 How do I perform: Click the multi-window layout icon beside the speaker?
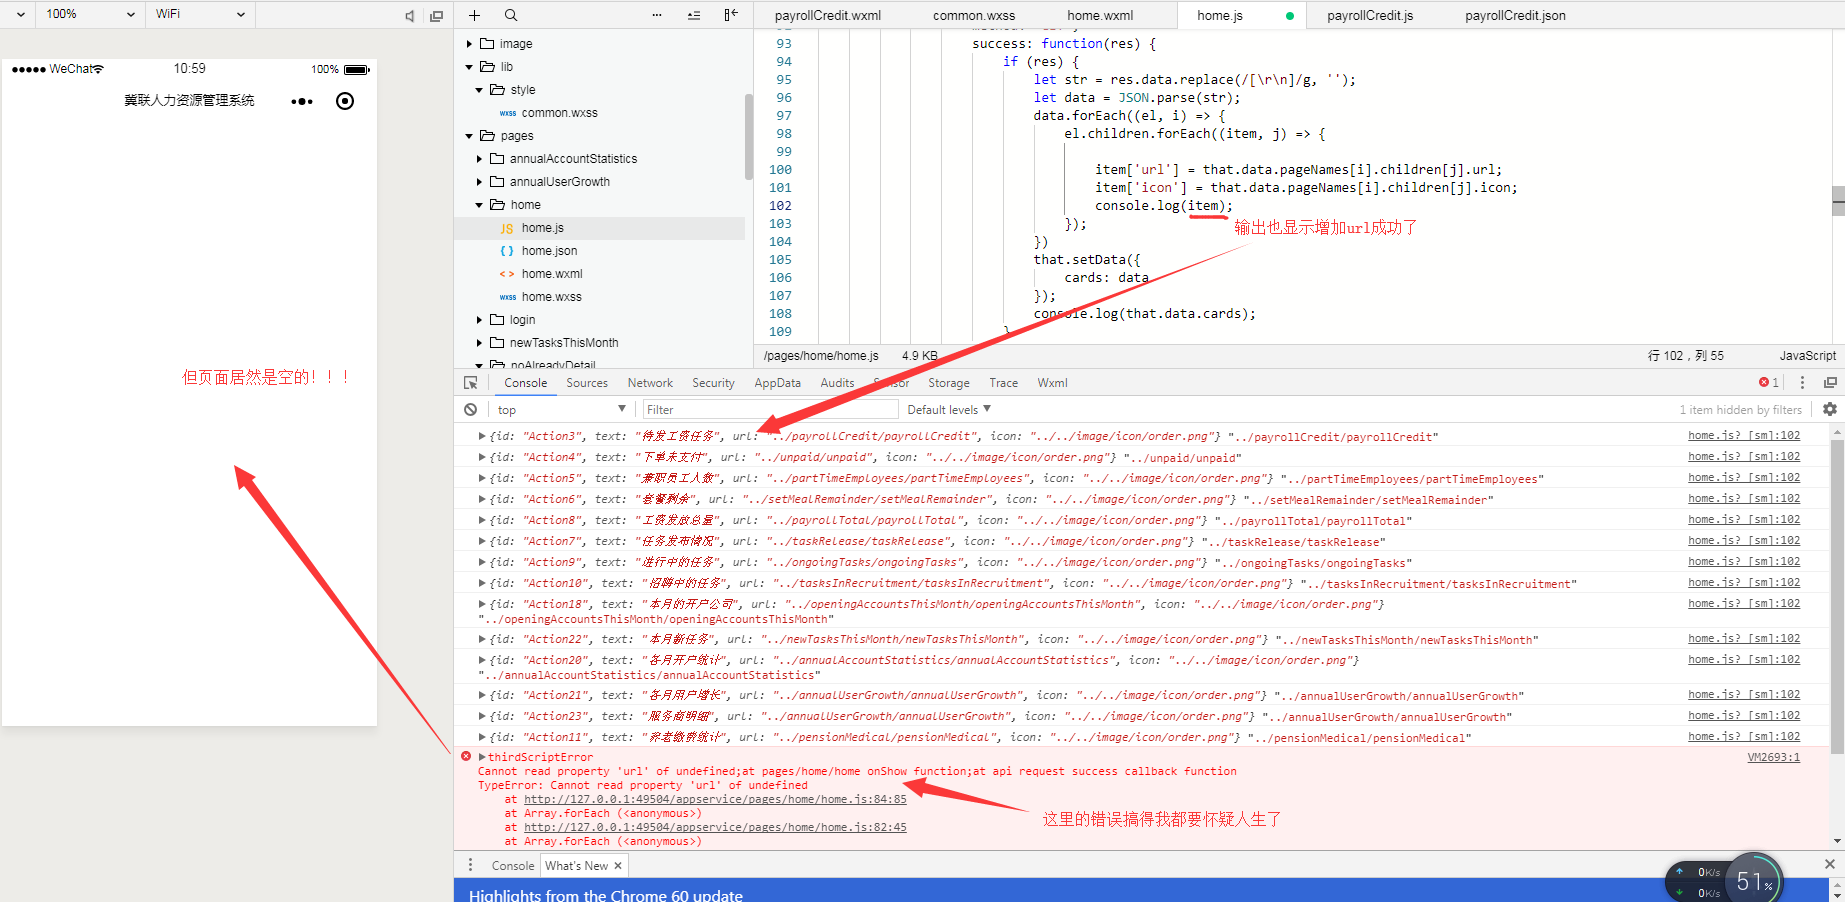[436, 15]
